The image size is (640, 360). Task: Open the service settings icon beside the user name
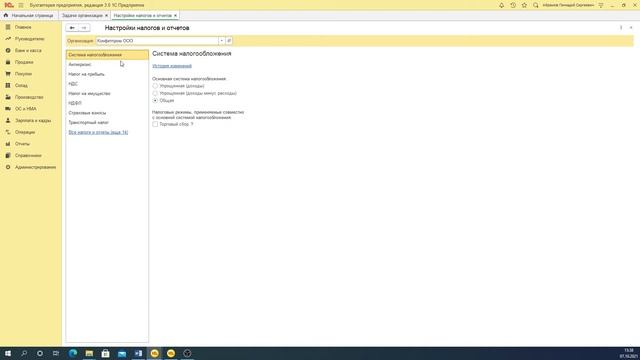point(601,5)
